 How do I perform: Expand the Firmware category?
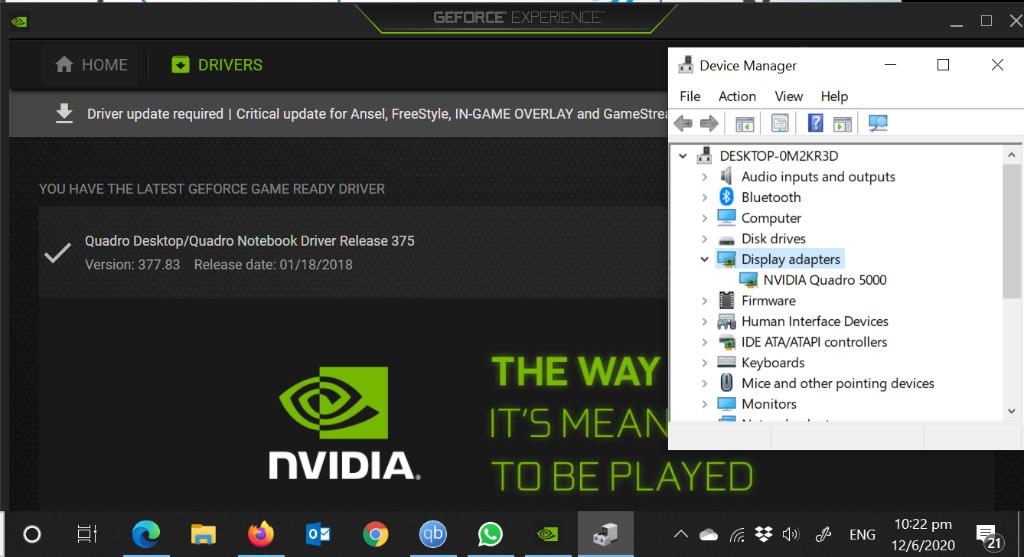[704, 301]
